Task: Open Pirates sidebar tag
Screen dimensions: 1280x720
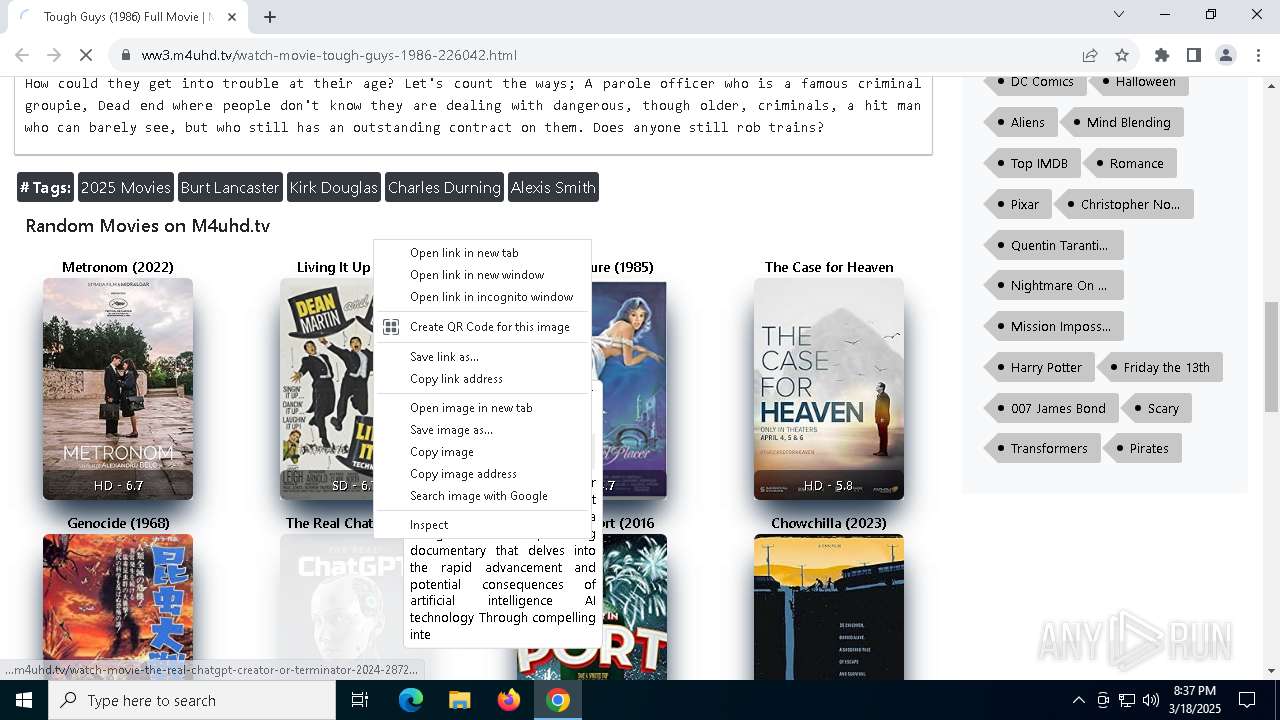Action: click(x=1142, y=448)
